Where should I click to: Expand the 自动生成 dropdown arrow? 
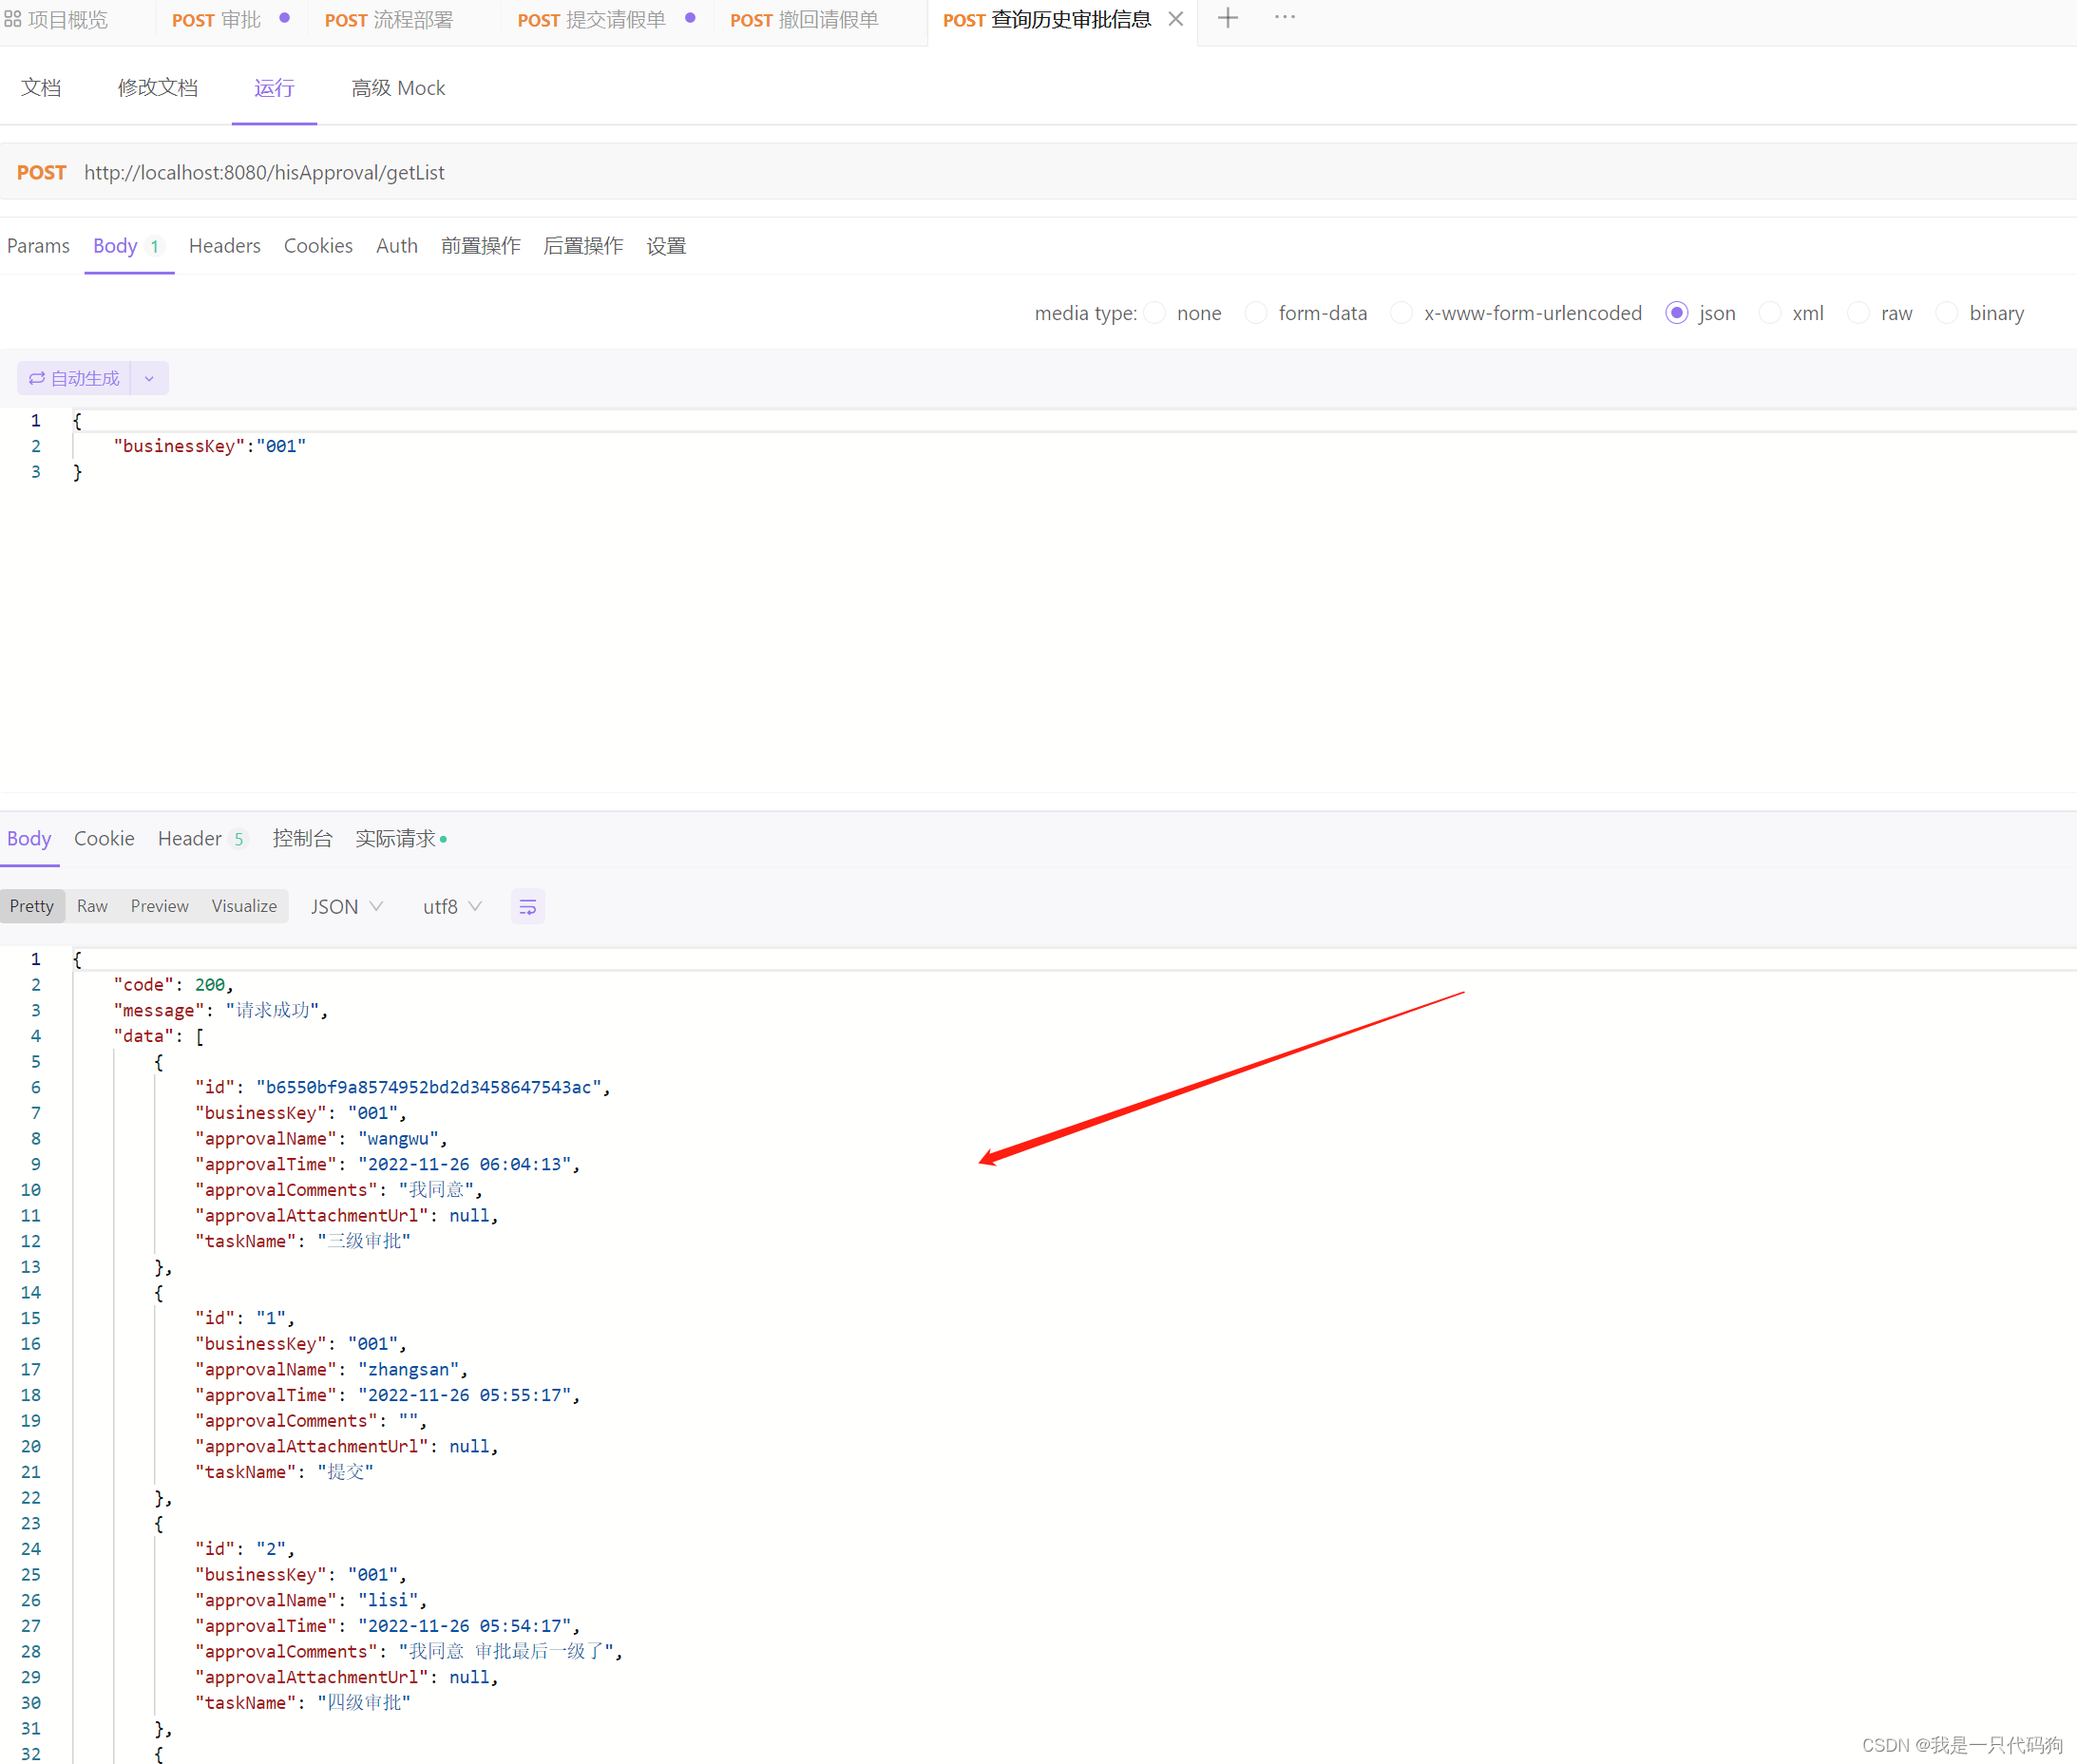(149, 378)
